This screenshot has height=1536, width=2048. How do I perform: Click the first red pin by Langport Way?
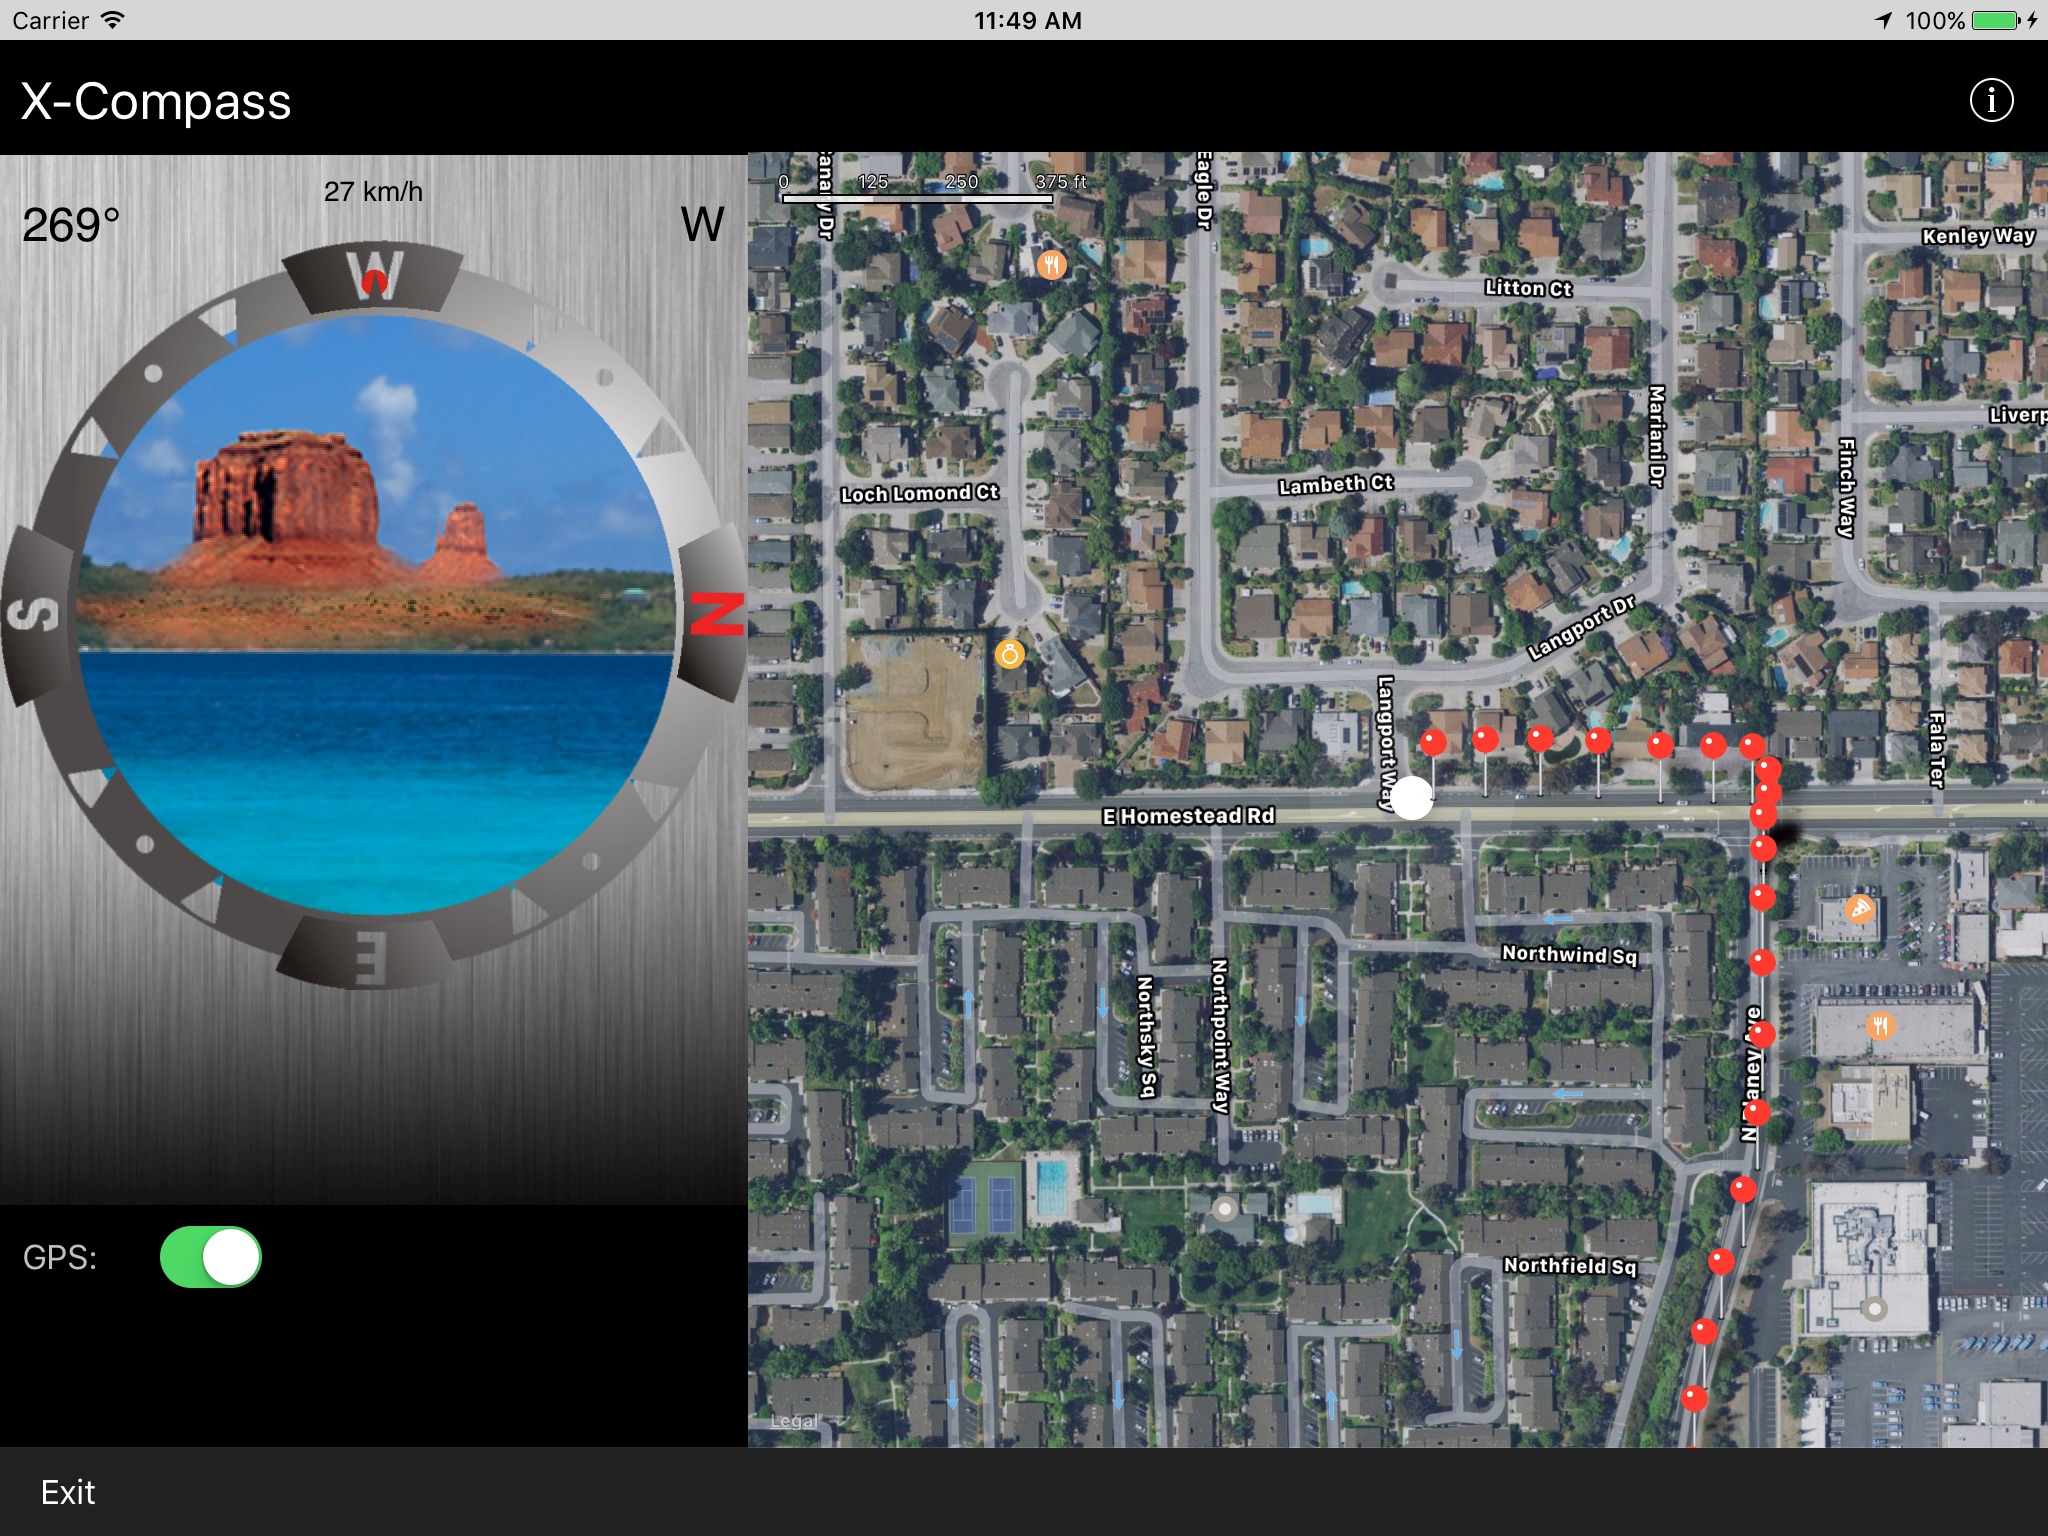pos(1433,743)
